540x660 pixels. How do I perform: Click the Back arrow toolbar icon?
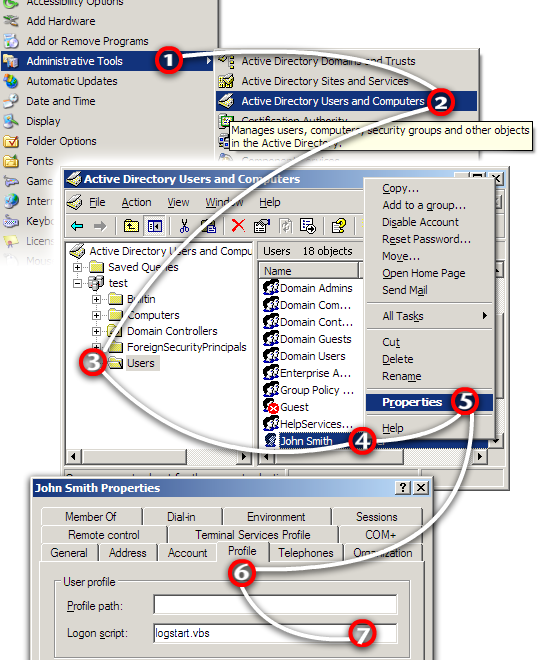coord(77,226)
